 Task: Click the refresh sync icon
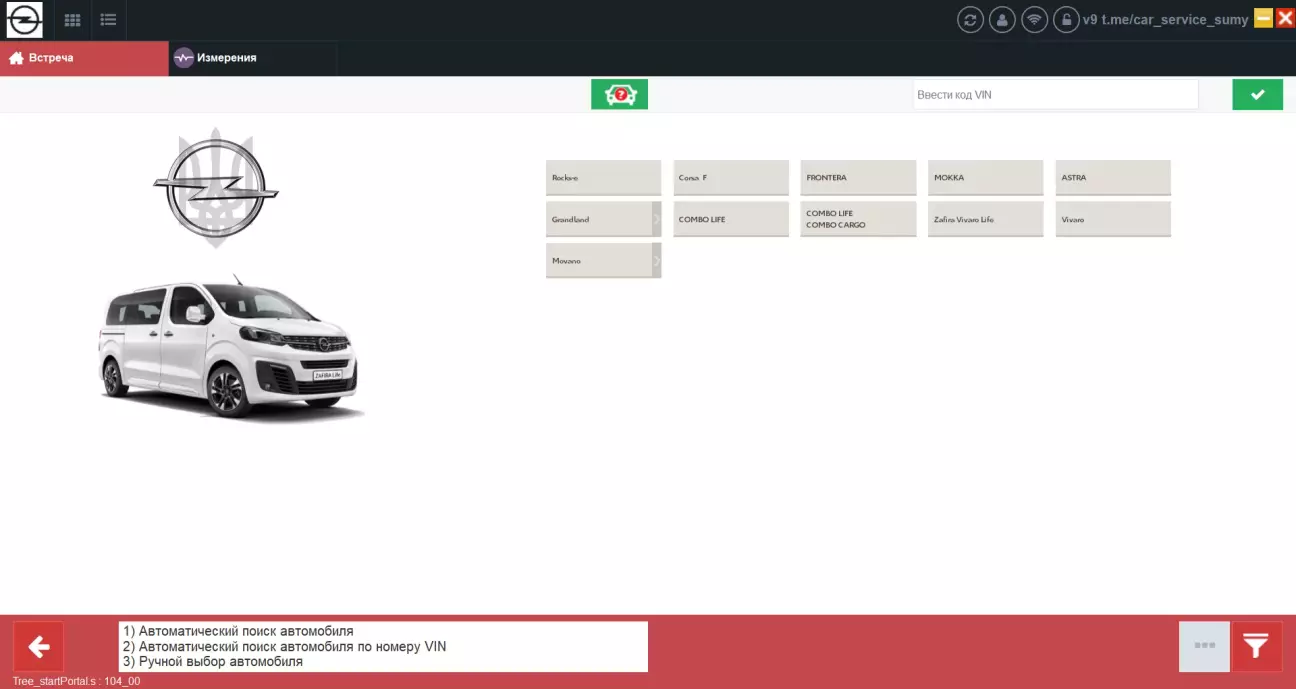tap(970, 20)
